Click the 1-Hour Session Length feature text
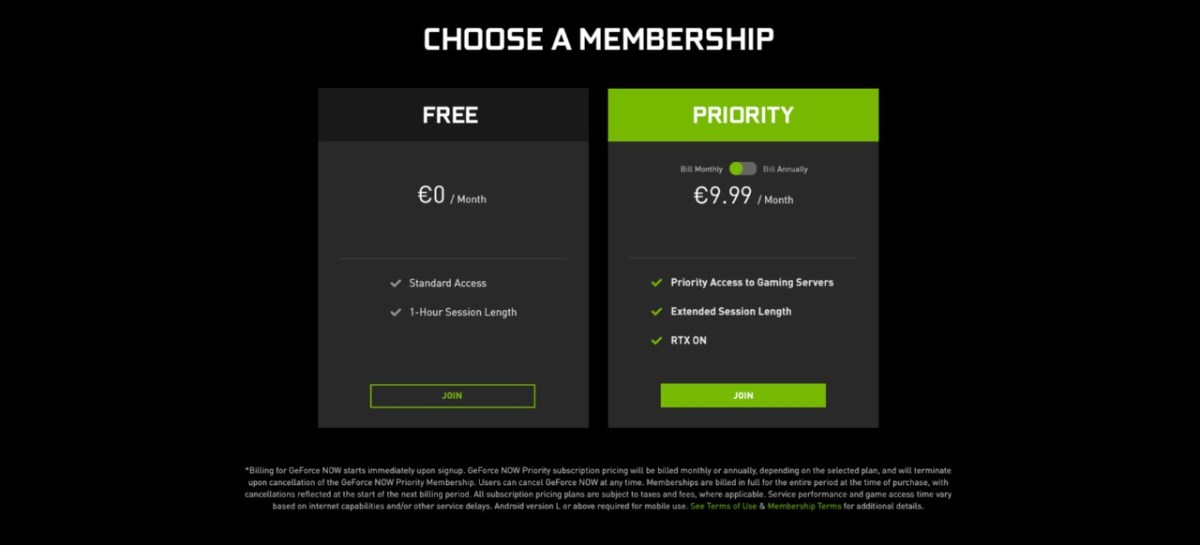Image resolution: width=1200 pixels, height=545 pixels. click(463, 312)
